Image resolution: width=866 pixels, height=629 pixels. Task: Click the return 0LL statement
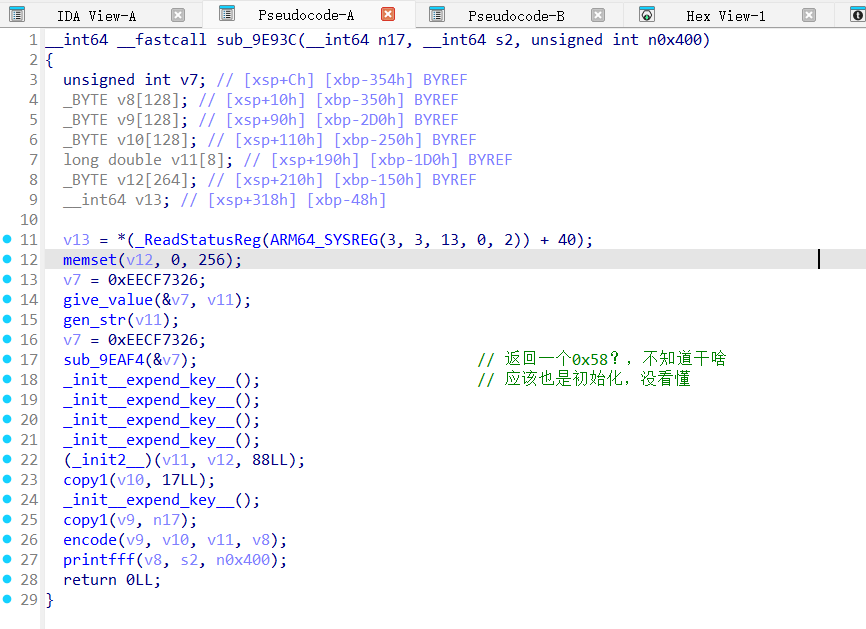pyautogui.click(x=112, y=580)
